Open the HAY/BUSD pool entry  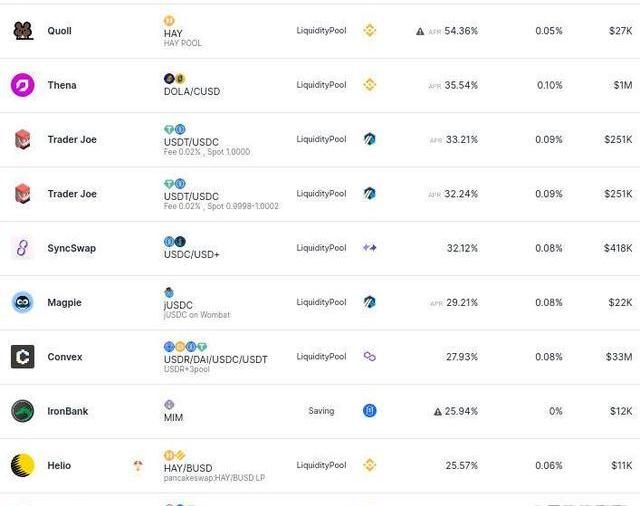(x=188, y=468)
